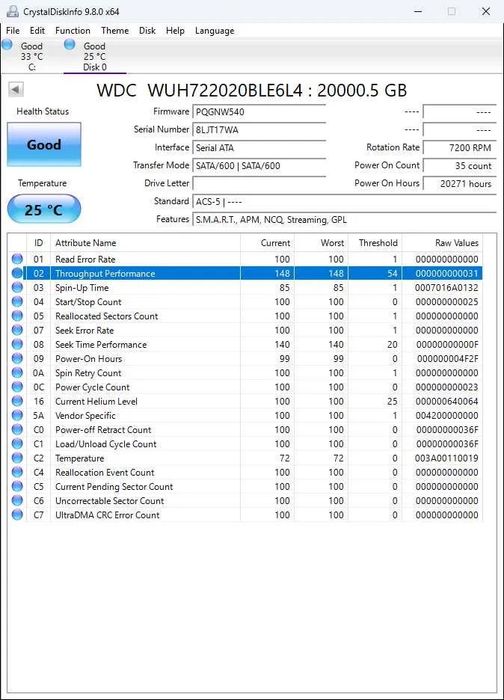Image resolution: width=504 pixels, height=700 pixels.
Task: Click the status icon for Start/Stop Count
Action: coord(17,302)
